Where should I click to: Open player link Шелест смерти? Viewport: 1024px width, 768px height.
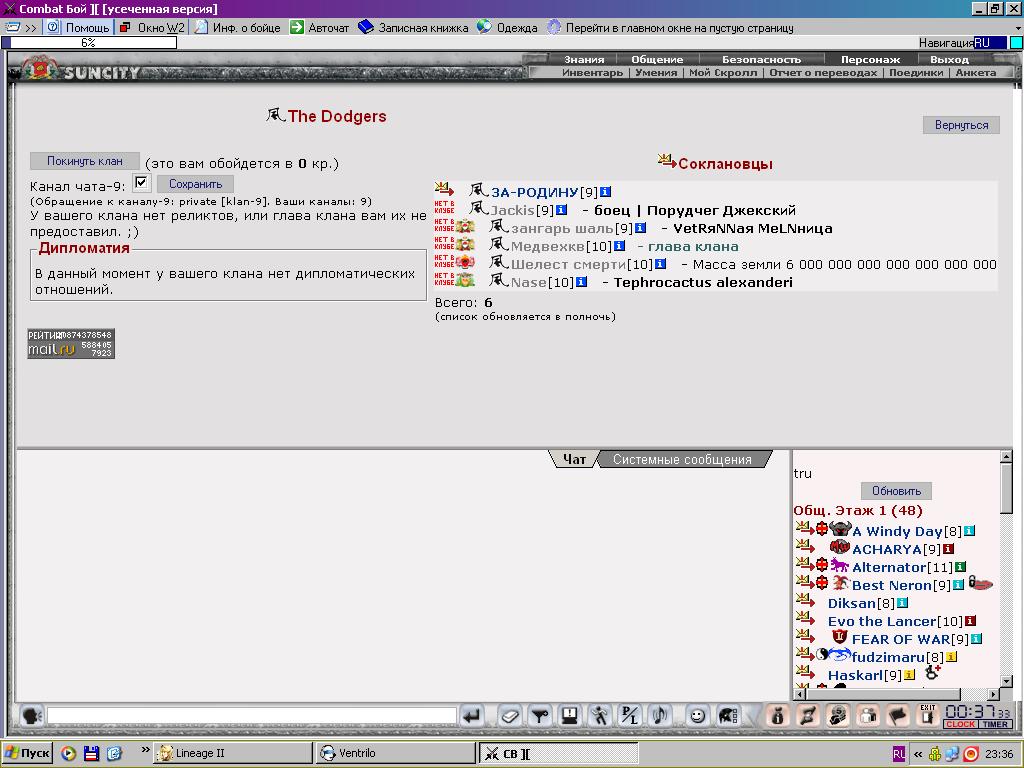pyautogui.click(x=568, y=264)
